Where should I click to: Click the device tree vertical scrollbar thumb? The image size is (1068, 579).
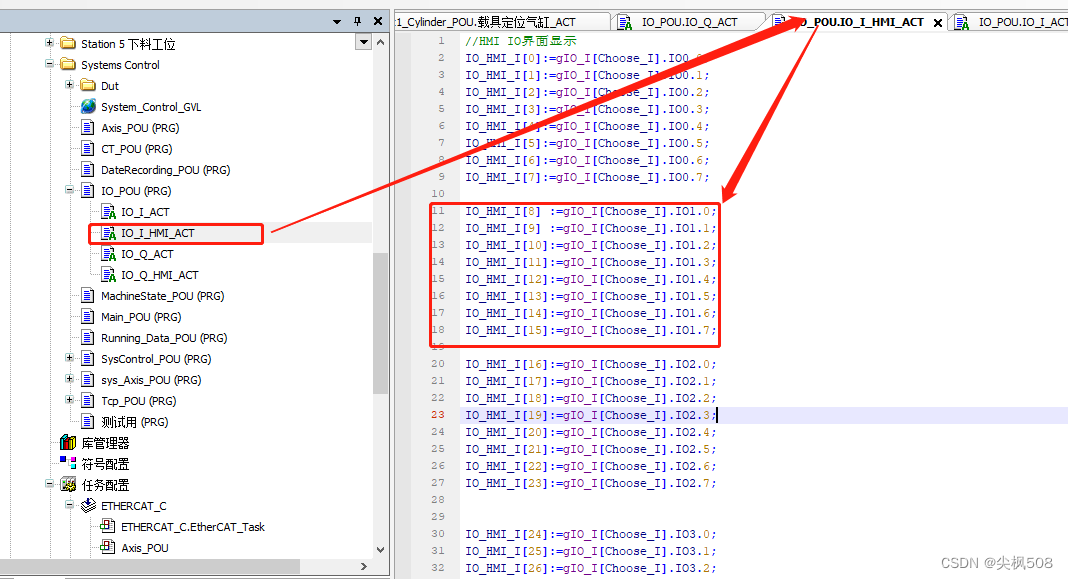pyautogui.click(x=380, y=322)
